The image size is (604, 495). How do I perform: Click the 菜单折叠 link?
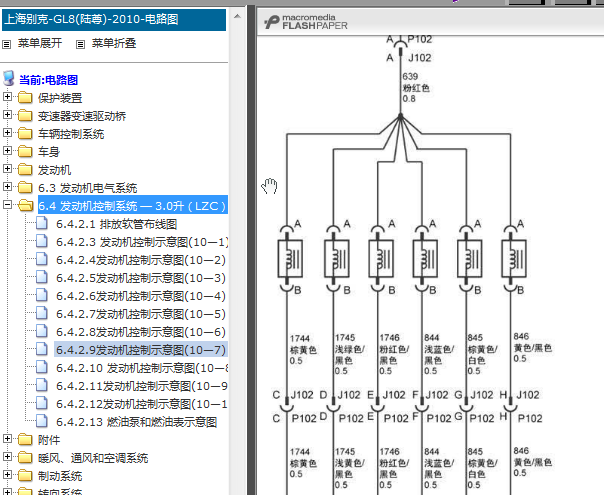click(114, 43)
